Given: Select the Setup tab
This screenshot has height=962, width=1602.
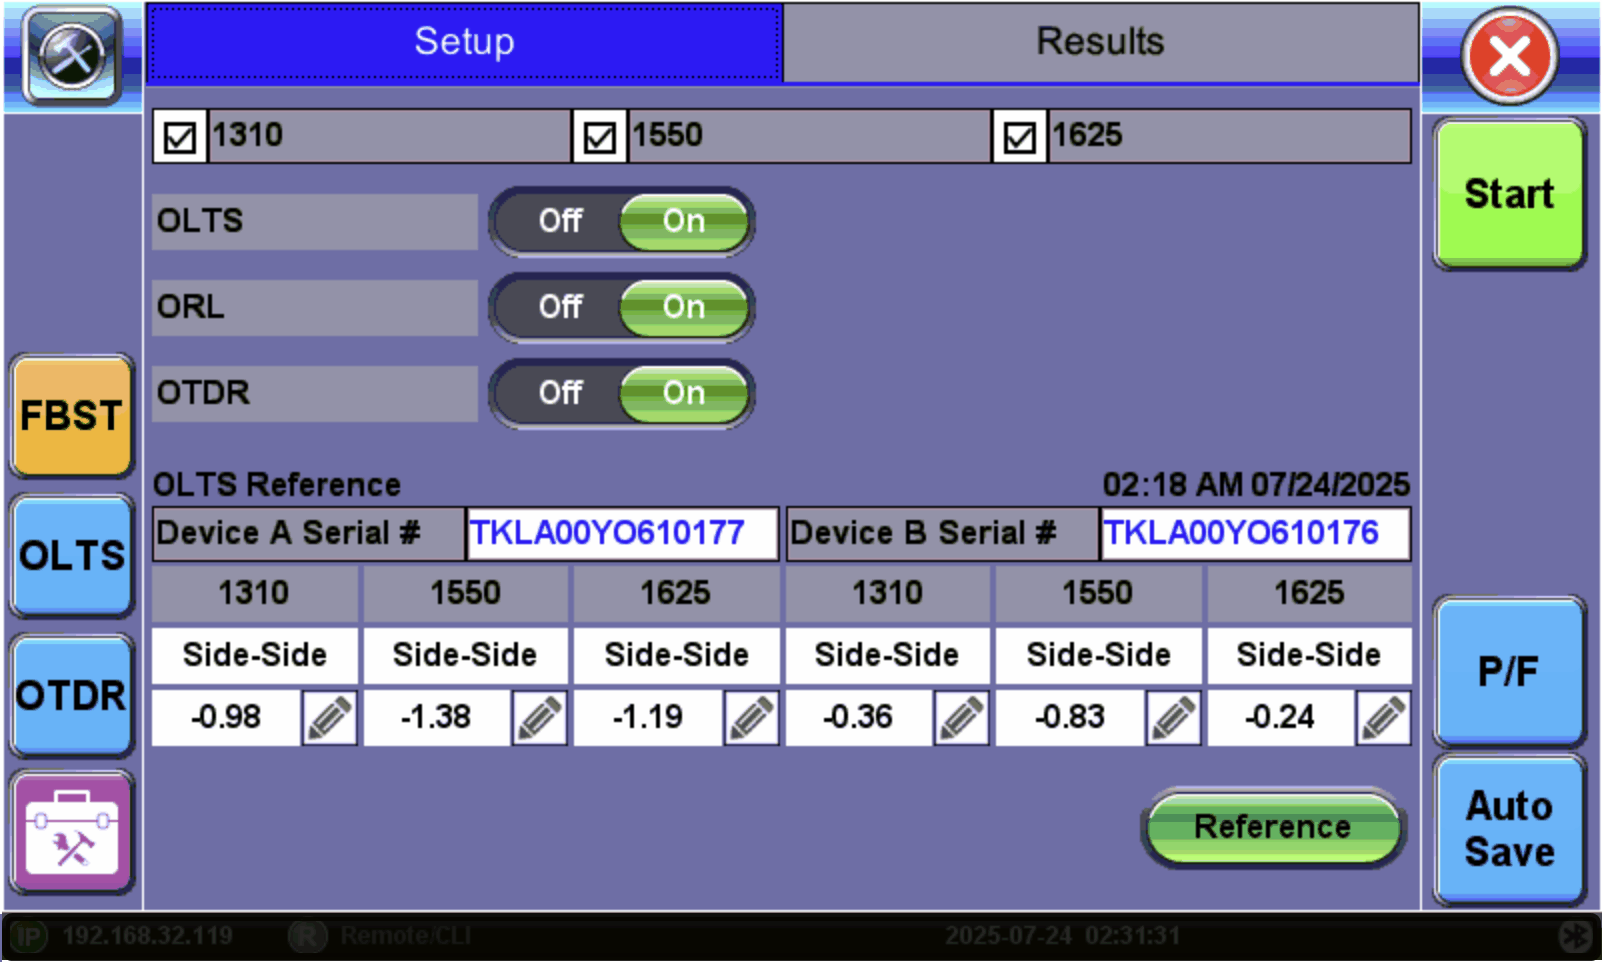Looking at the screenshot, I should 464,42.
